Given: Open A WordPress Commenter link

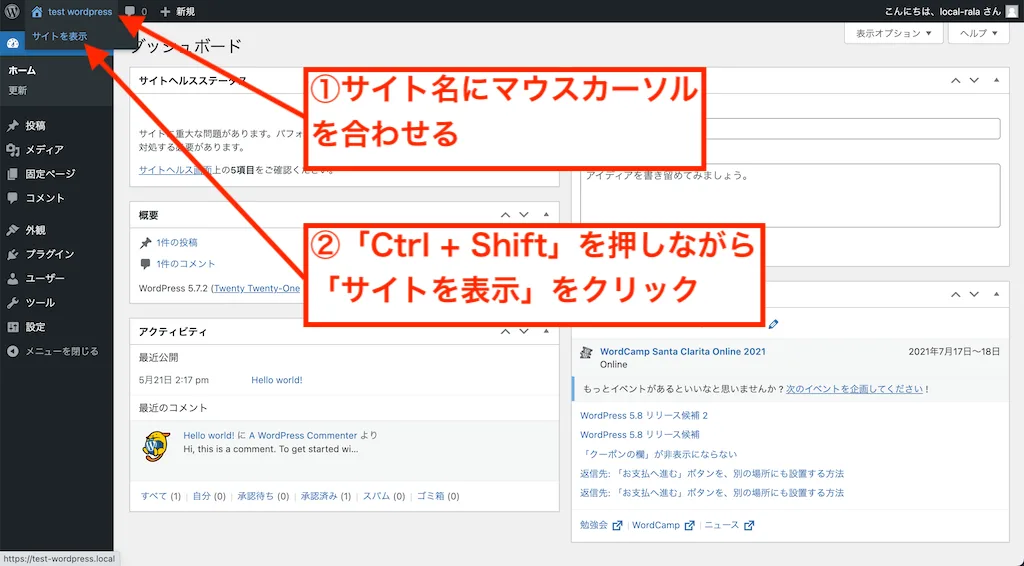Looking at the screenshot, I should 303,435.
